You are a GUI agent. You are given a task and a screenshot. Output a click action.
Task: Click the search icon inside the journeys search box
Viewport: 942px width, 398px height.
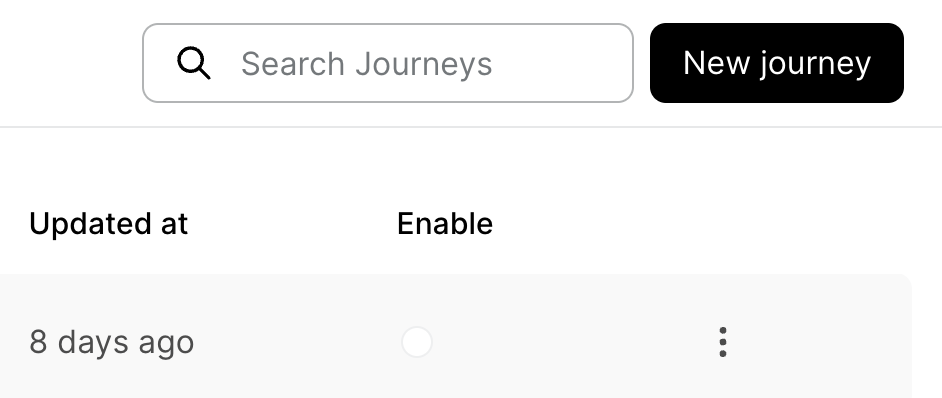click(193, 63)
